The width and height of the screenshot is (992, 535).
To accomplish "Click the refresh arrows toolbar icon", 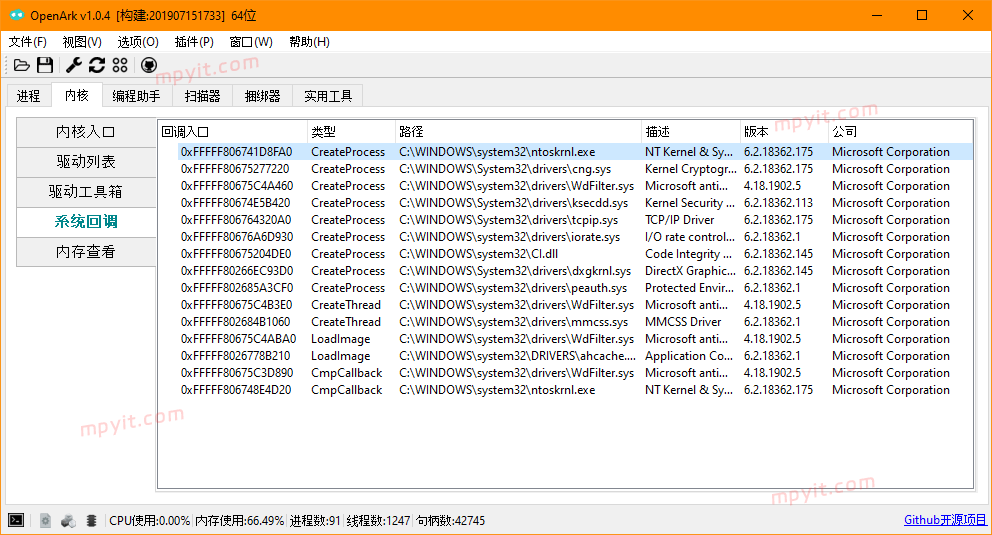I will pyautogui.click(x=97, y=65).
